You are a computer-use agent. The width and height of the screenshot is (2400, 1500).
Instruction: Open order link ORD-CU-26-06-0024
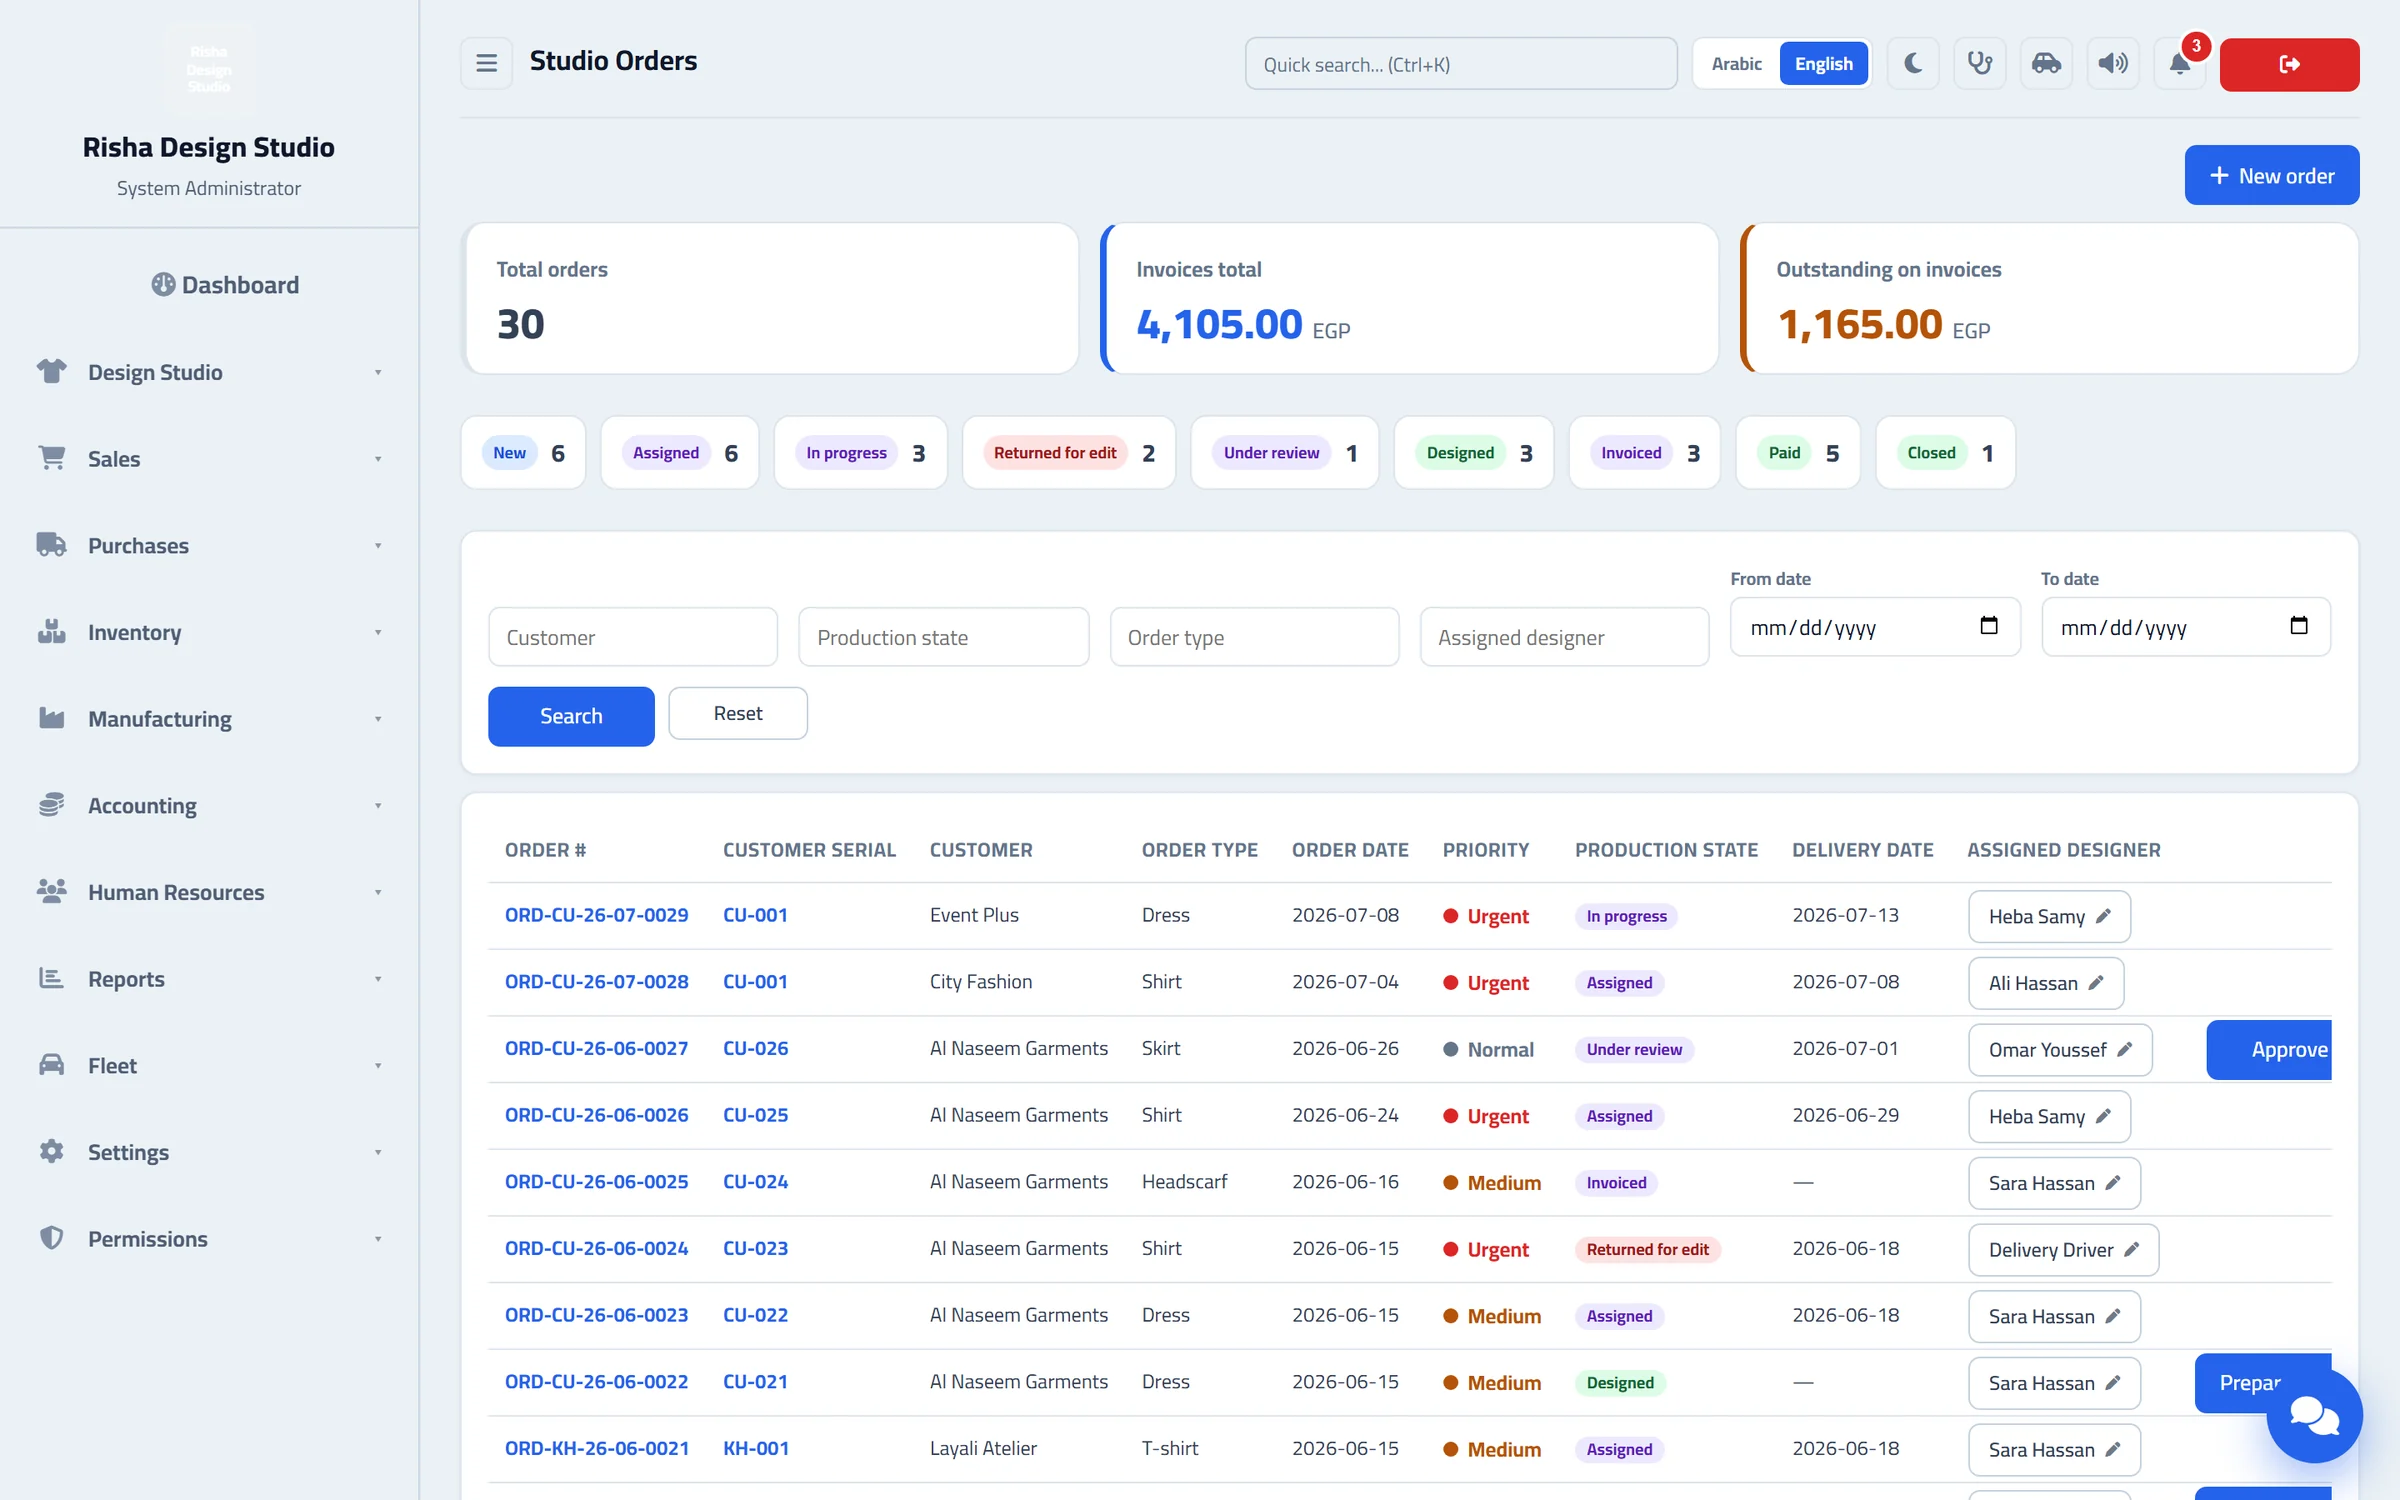click(x=596, y=1249)
